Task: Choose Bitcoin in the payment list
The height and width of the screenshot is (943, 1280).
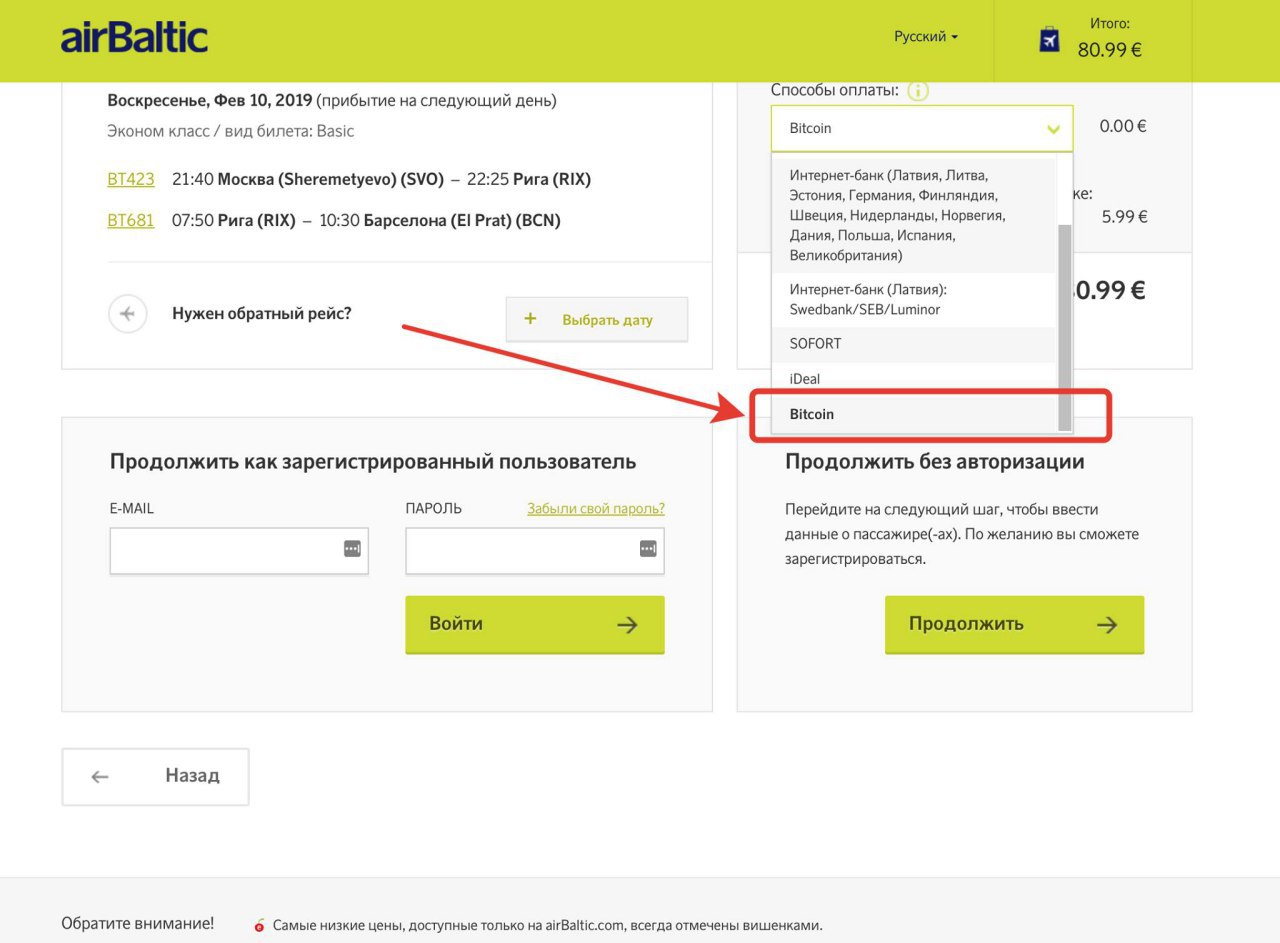Action: point(913,414)
